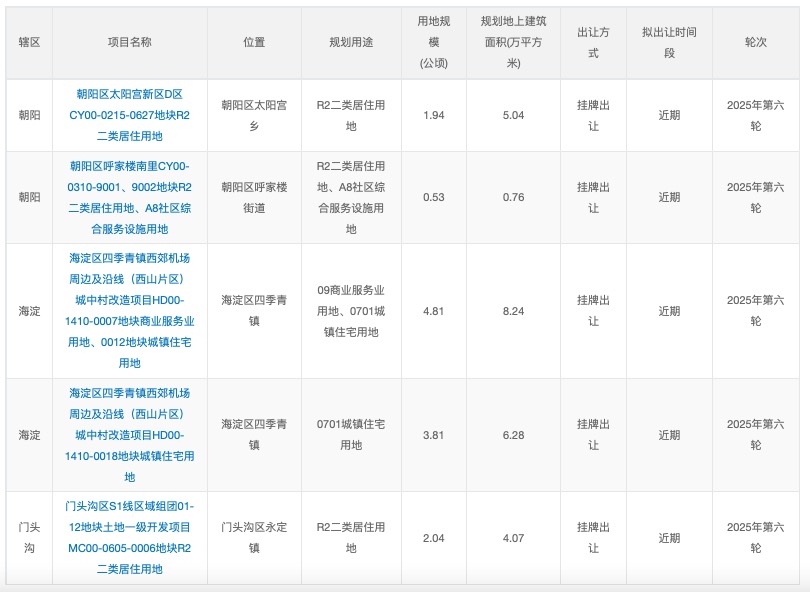Open the 门头沟区S1线区域组团 MC00-0605-0006 project link
810x592 pixels.
(x=130, y=538)
